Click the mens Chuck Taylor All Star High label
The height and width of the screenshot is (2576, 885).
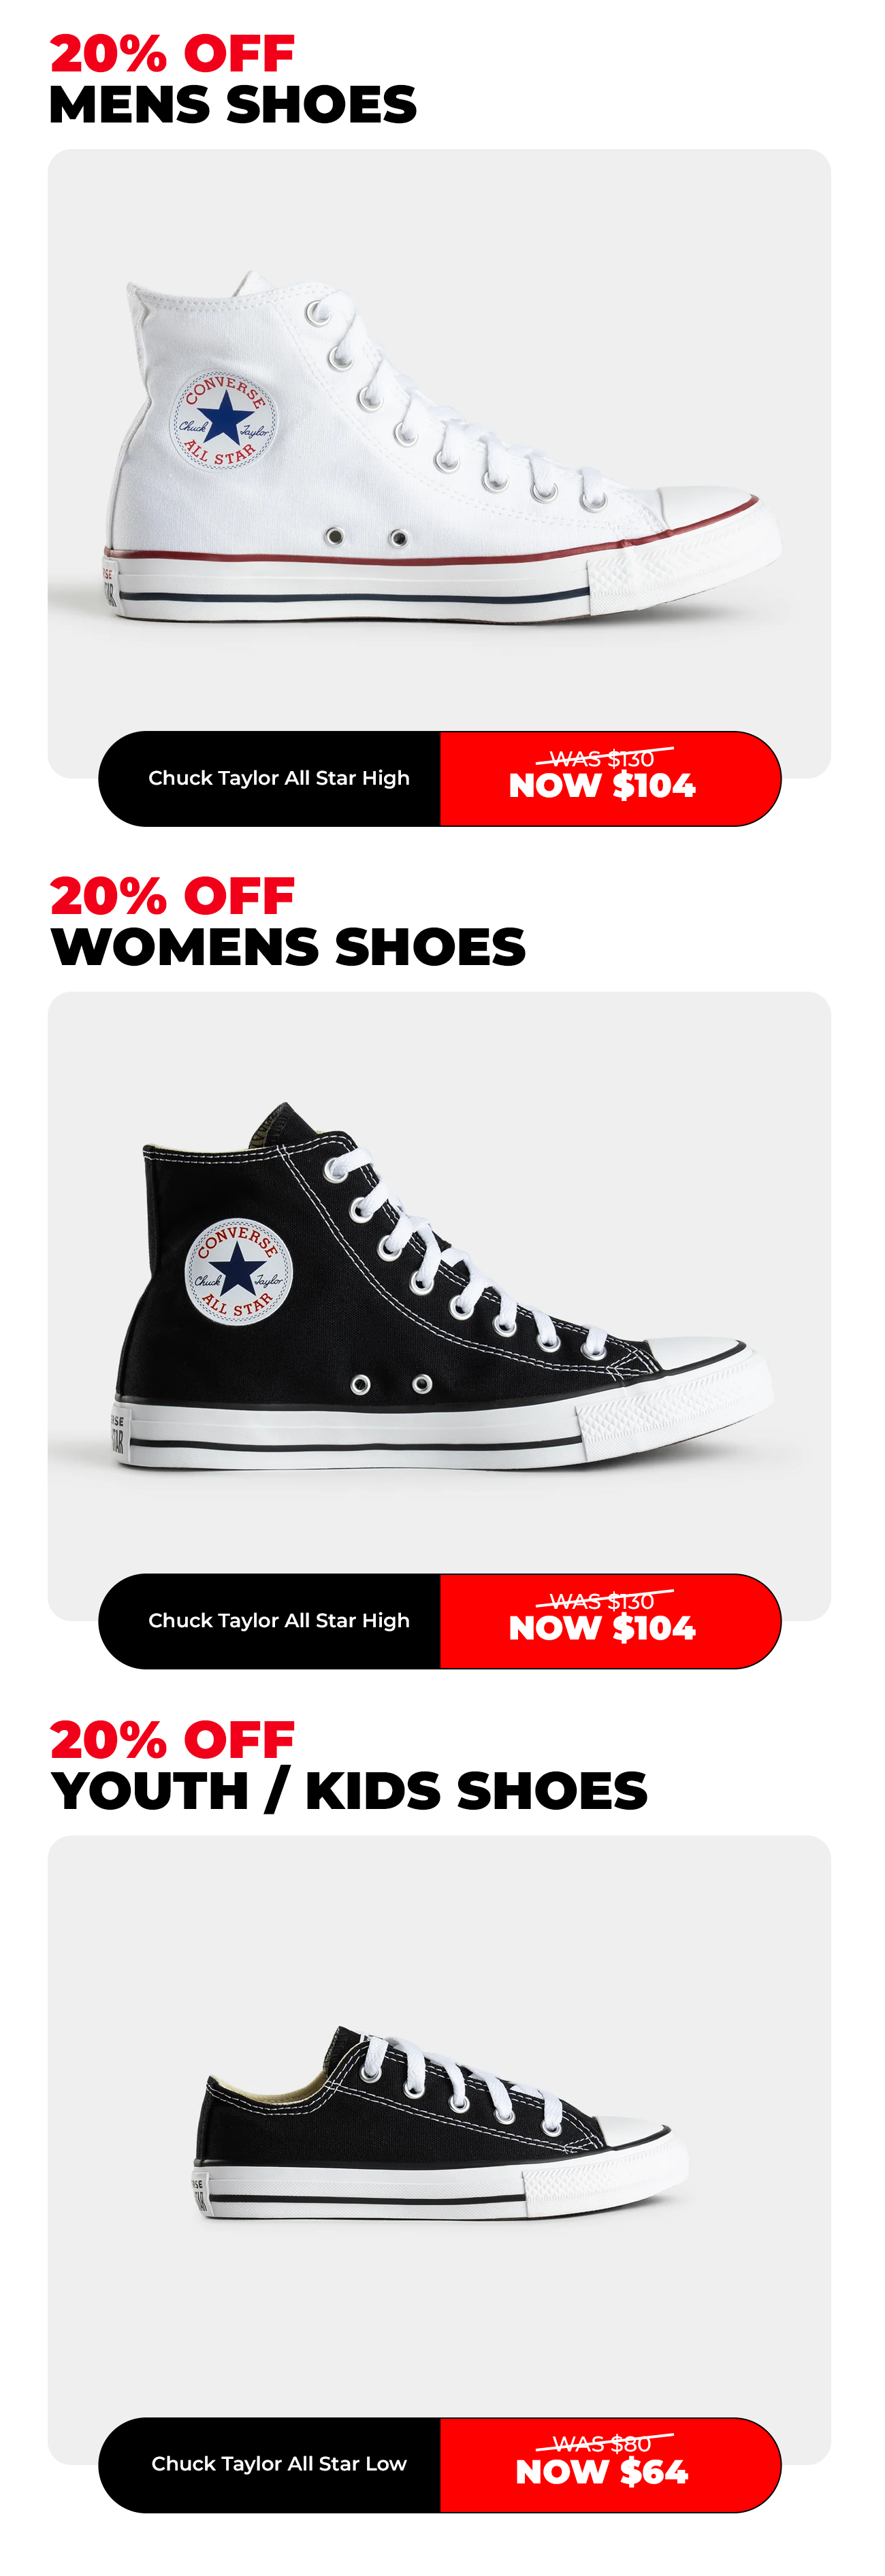[x=279, y=778]
